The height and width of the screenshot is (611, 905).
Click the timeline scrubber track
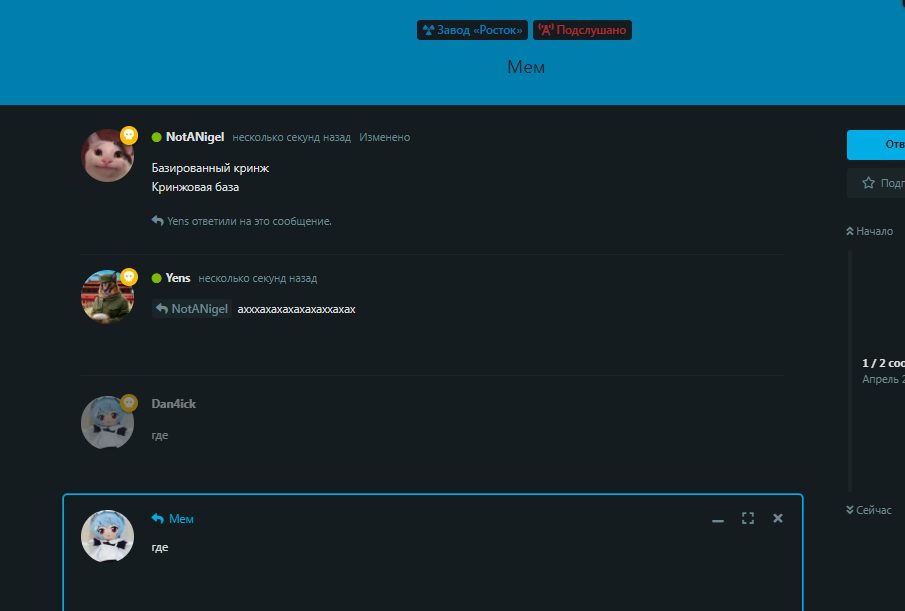(x=850, y=369)
